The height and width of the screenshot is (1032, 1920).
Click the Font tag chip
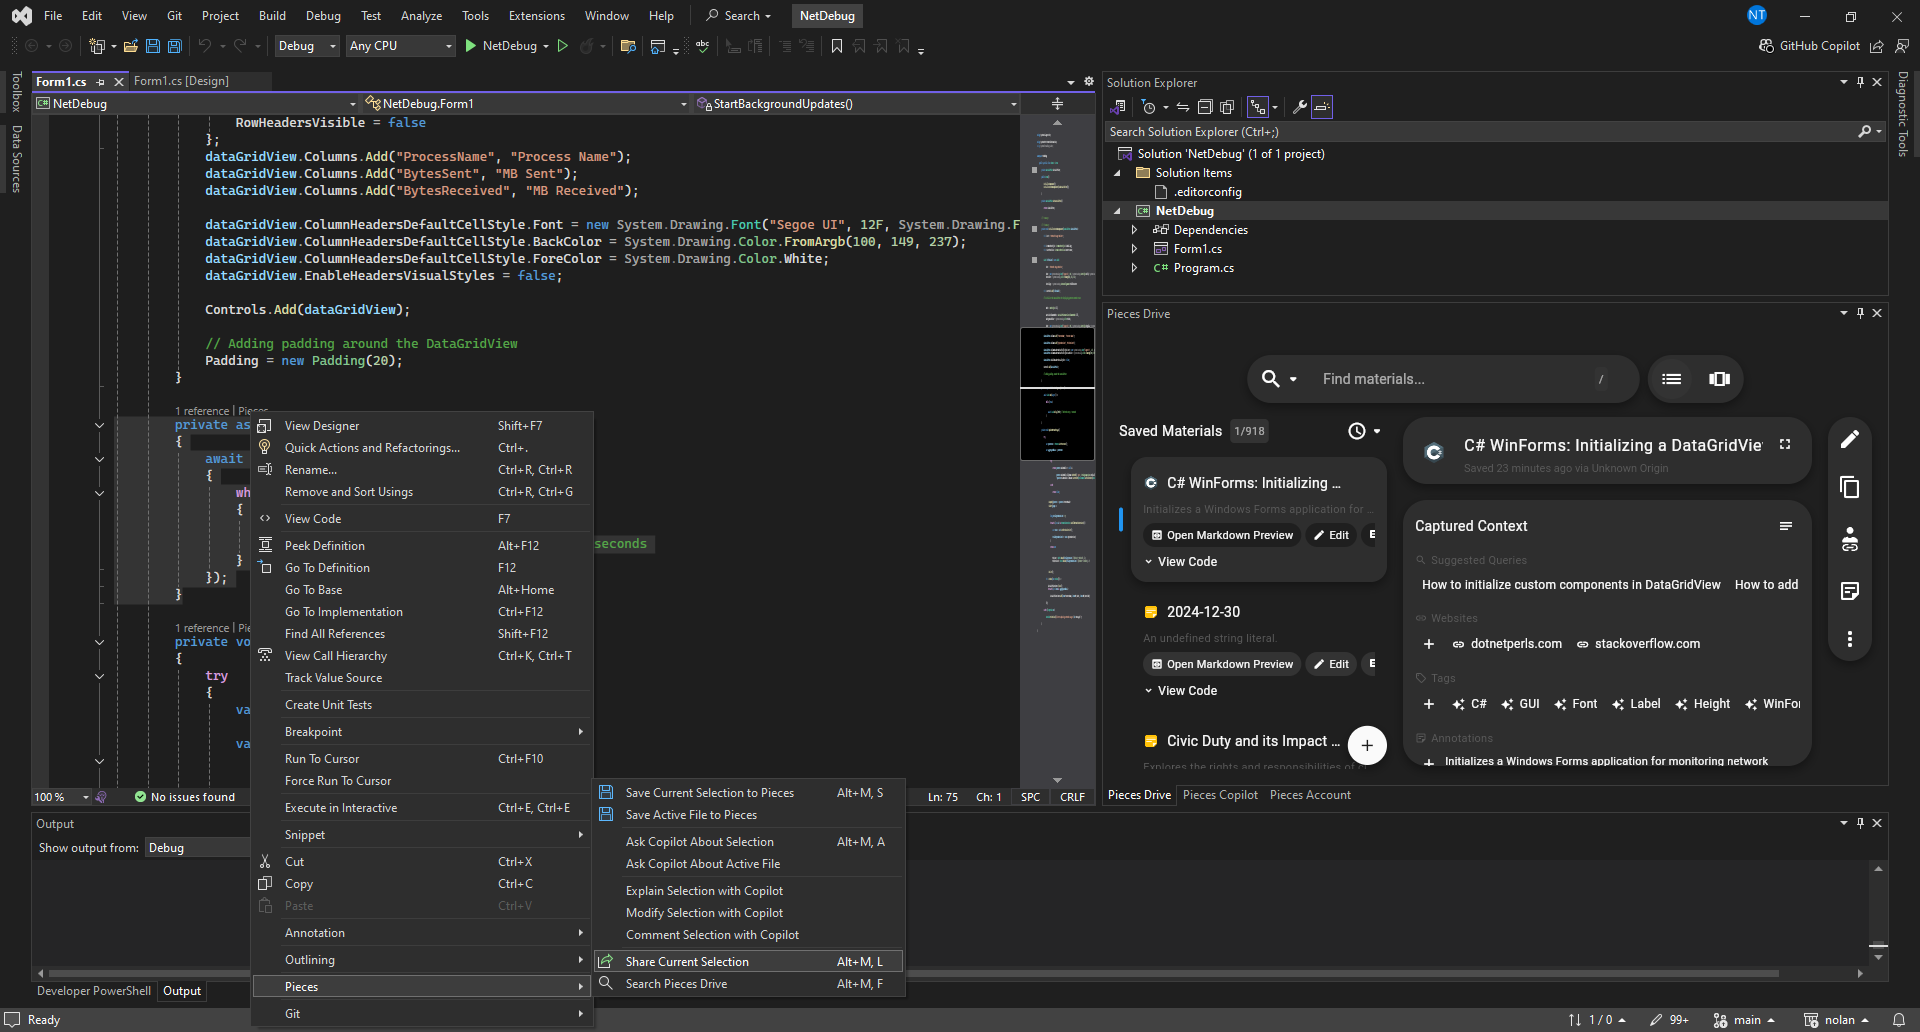1576,704
